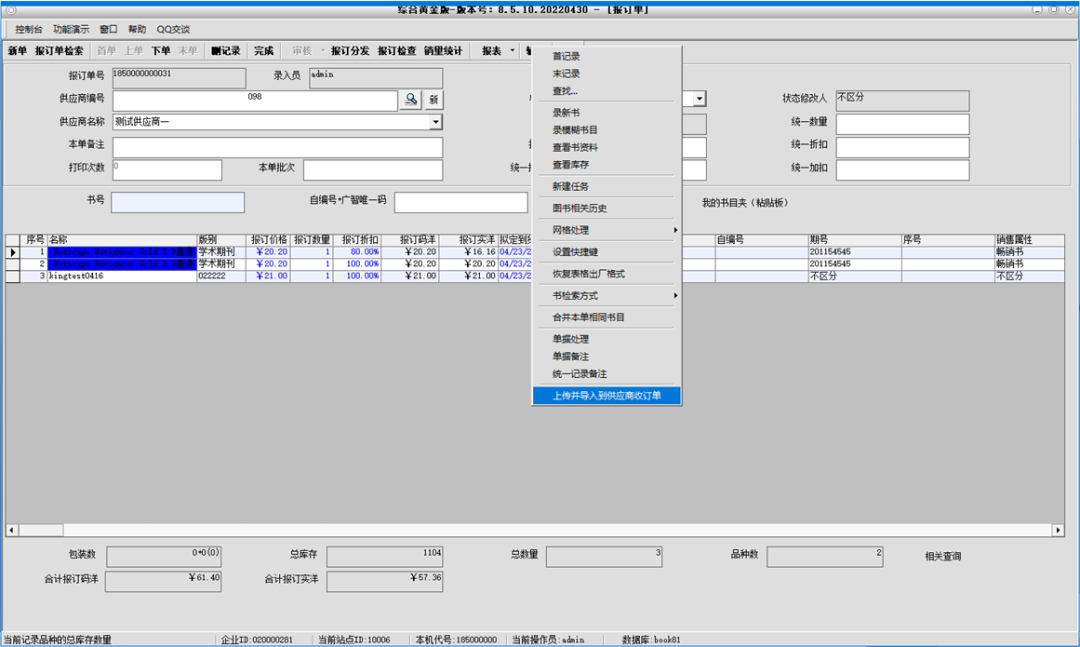Click 我的书目夹（粘贴板）link

(x=745, y=203)
